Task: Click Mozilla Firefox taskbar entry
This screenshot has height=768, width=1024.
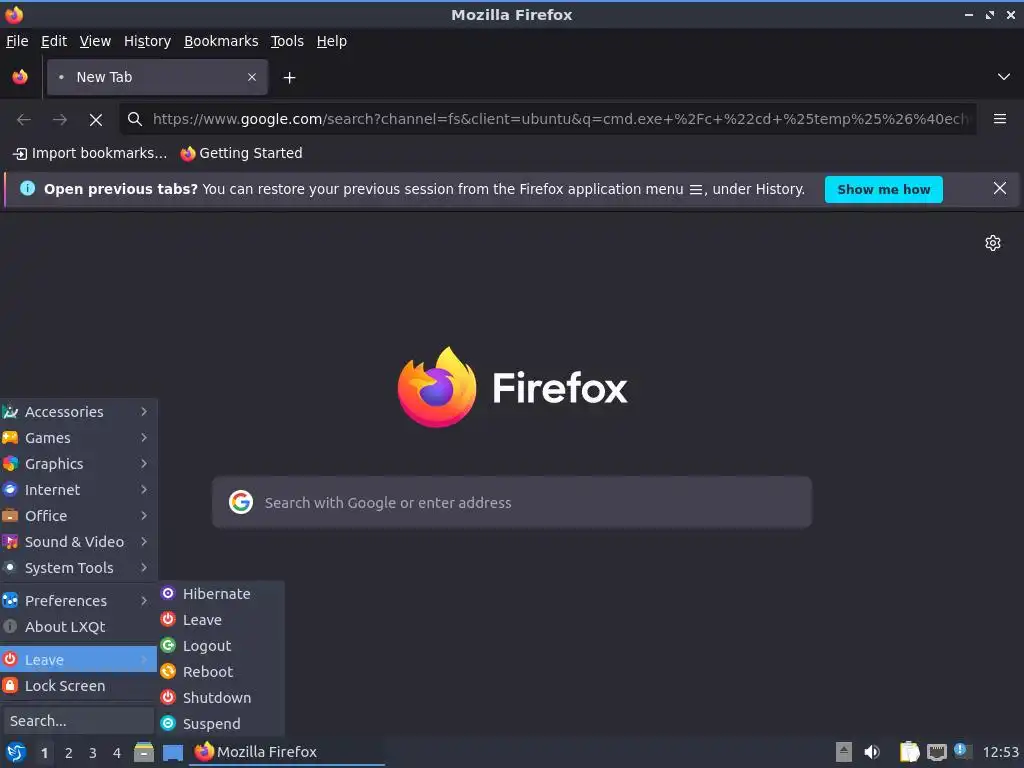Action: coord(287,752)
